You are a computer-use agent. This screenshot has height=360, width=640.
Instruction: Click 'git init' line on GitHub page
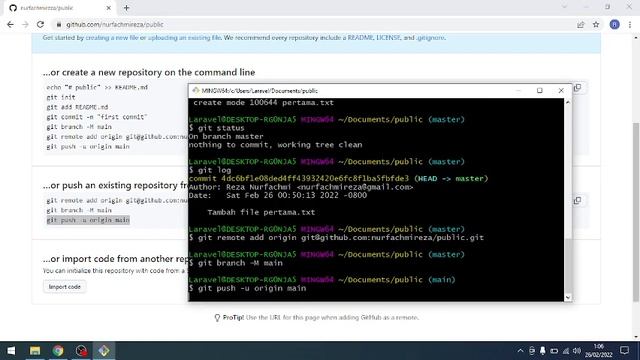[x=61, y=97]
